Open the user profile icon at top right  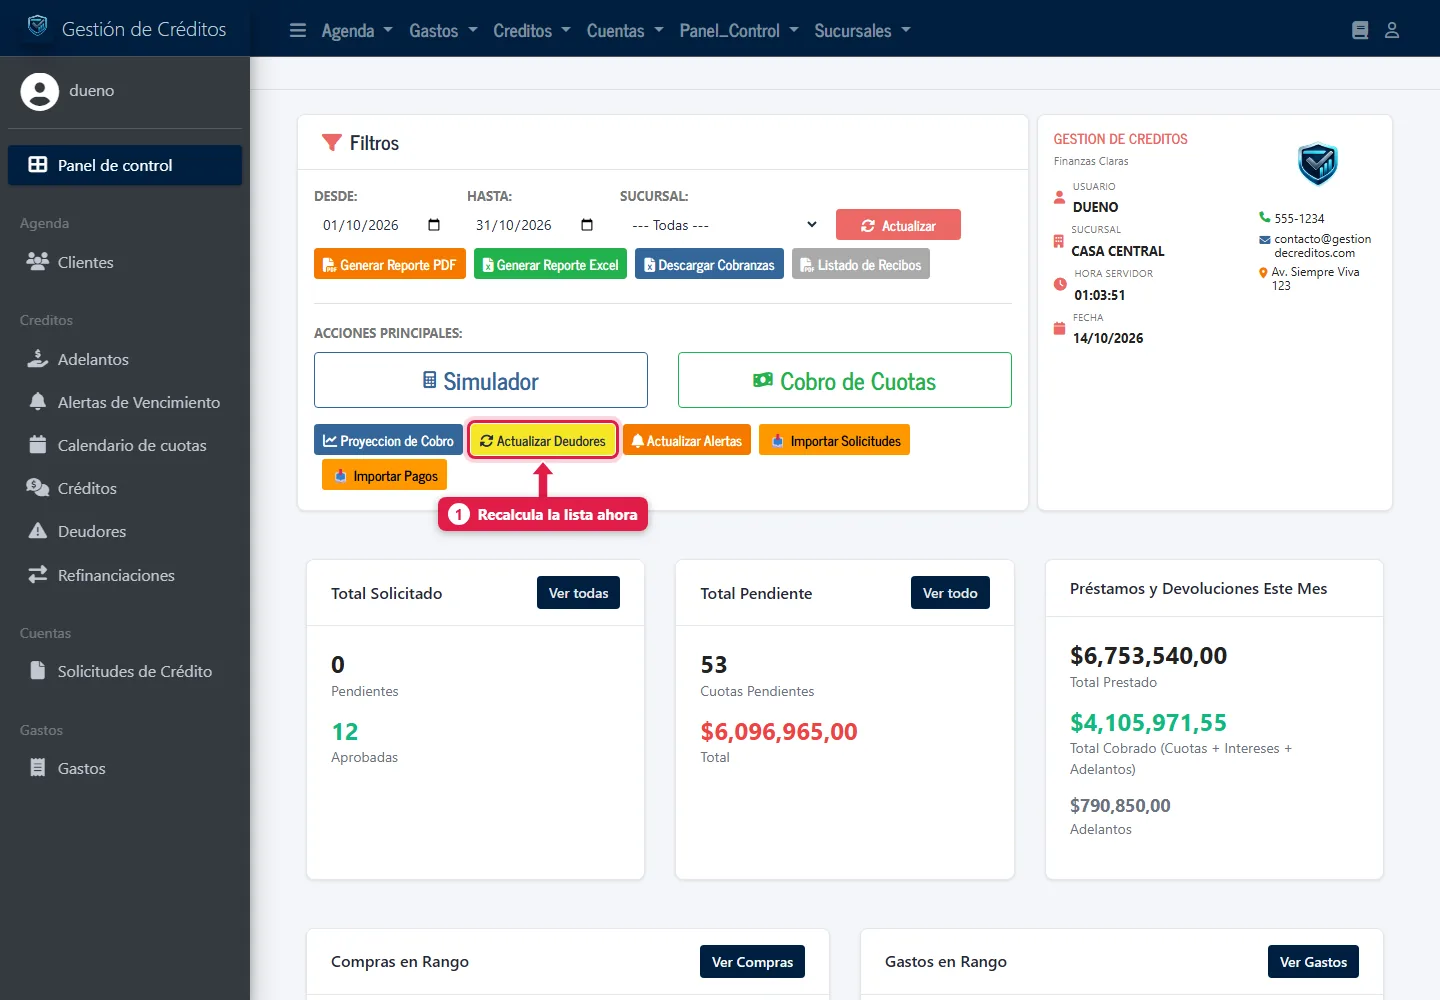[x=1392, y=30]
